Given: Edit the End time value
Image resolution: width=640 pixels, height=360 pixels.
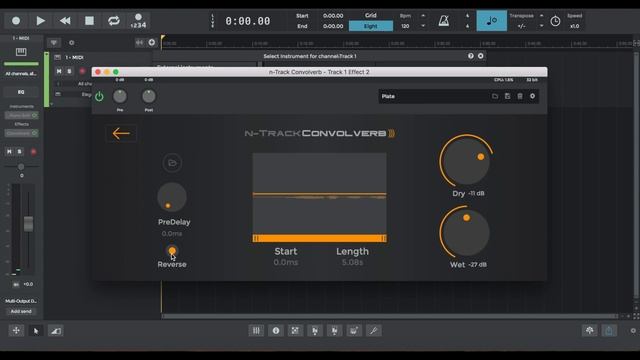Looking at the screenshot, I should (333, 26).
